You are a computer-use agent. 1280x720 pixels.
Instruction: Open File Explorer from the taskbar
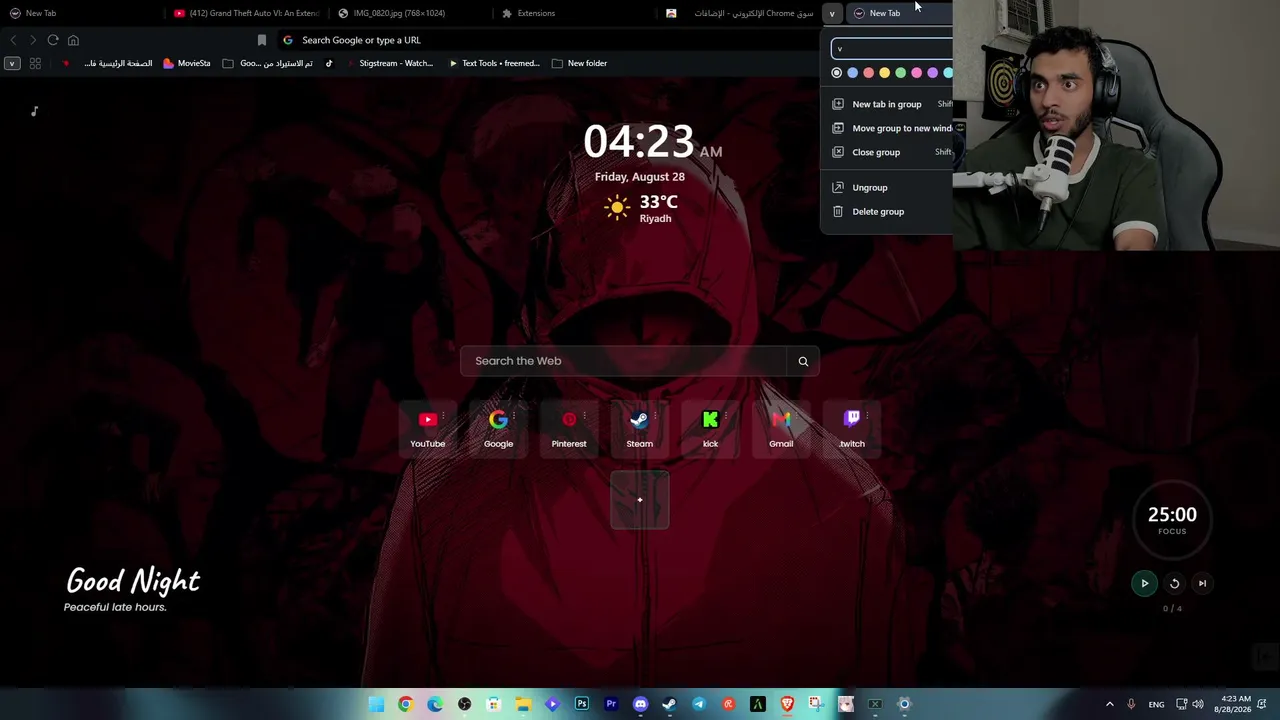523,704
